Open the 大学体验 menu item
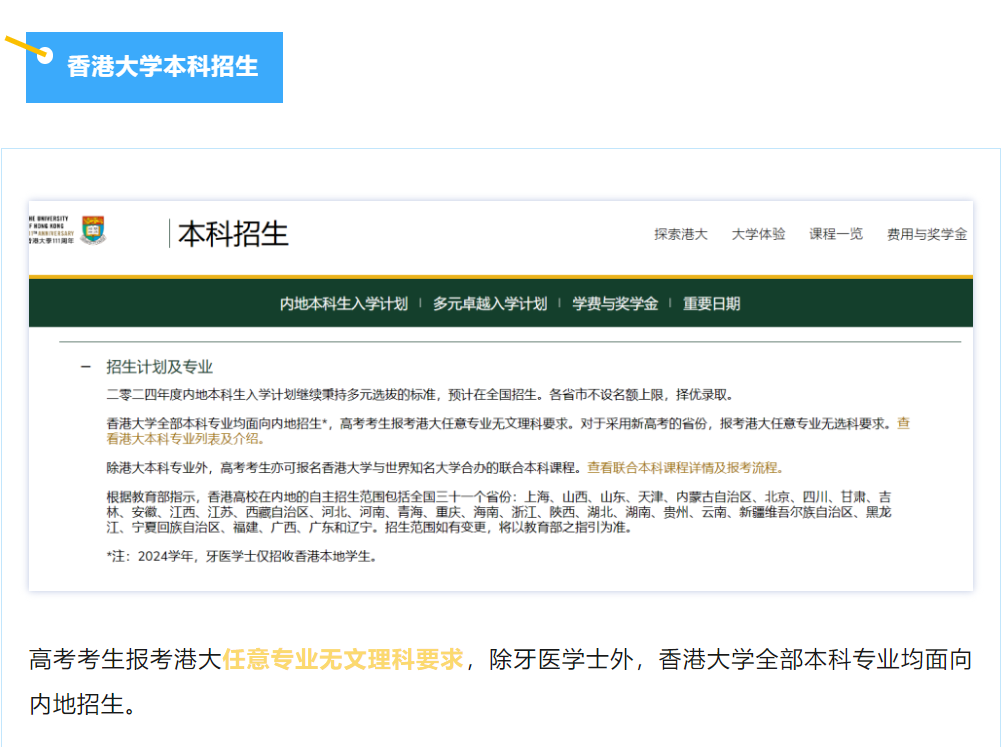The height and width of the screenshot is (747, 1005). pos(758,234)
